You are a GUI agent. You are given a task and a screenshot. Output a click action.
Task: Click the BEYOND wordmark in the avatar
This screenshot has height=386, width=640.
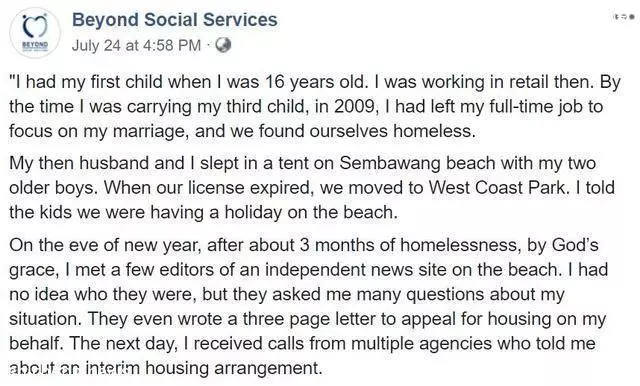[x=35, y=44]
